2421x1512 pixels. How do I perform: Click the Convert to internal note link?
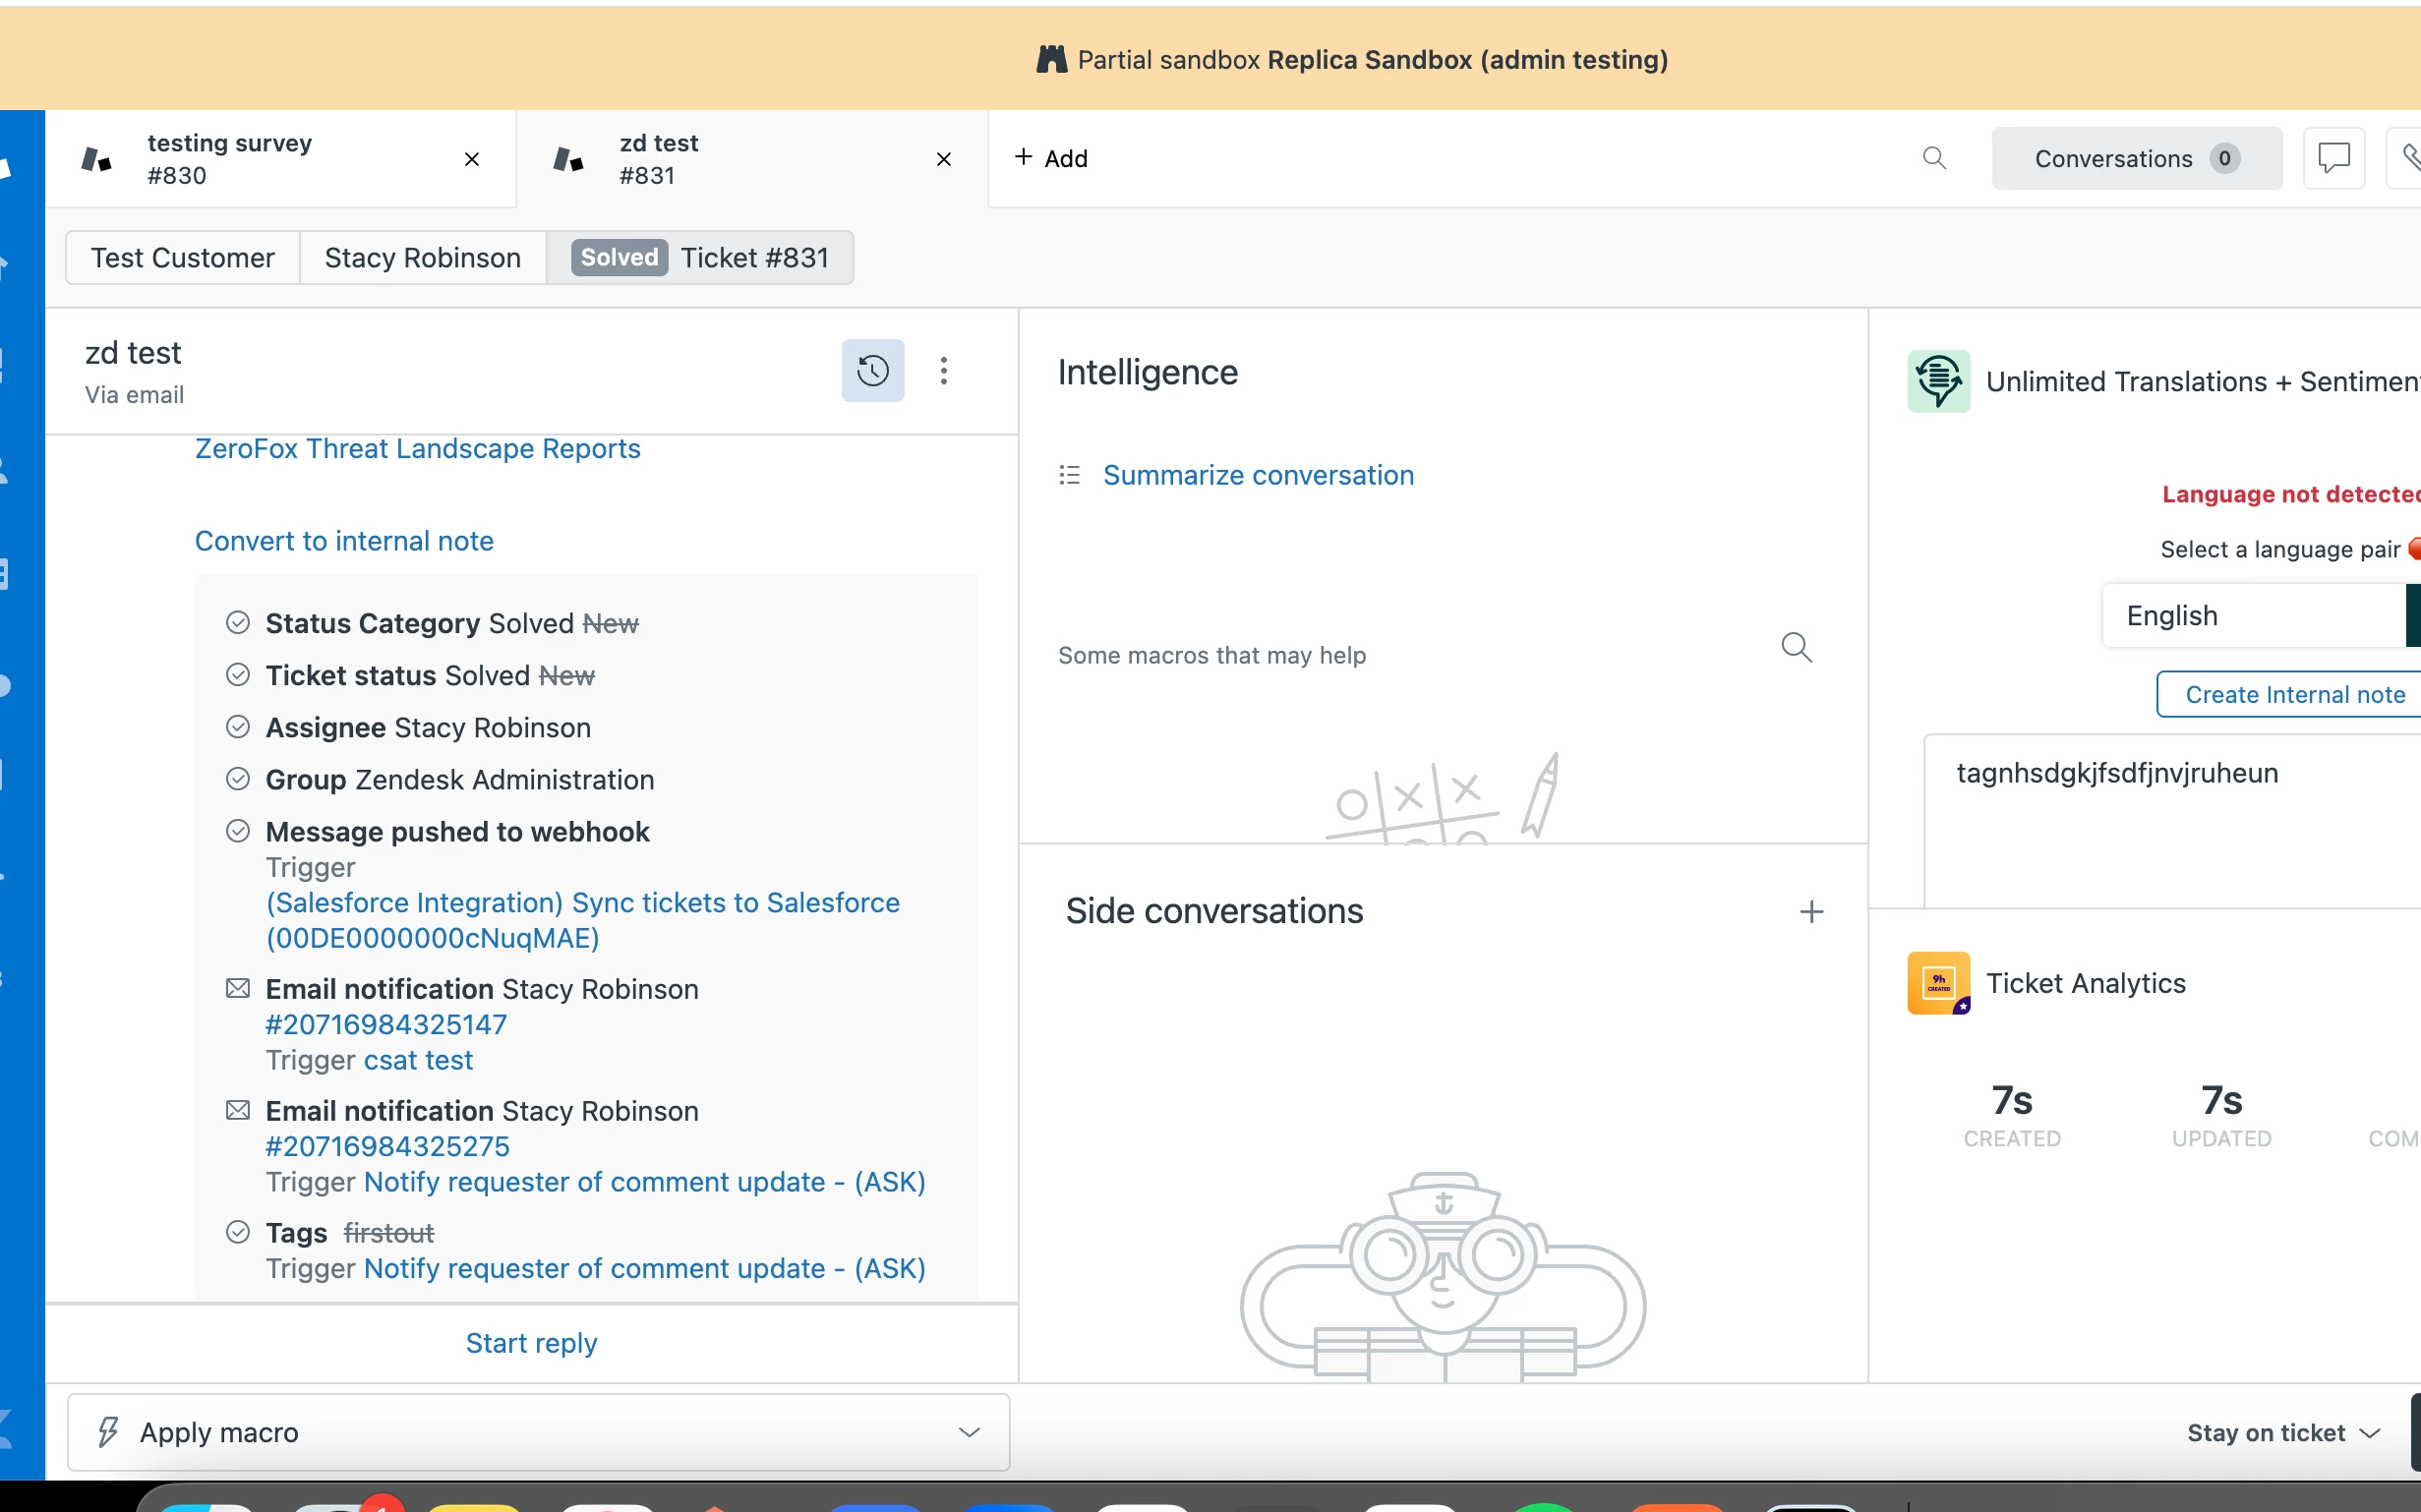[344, 541]
